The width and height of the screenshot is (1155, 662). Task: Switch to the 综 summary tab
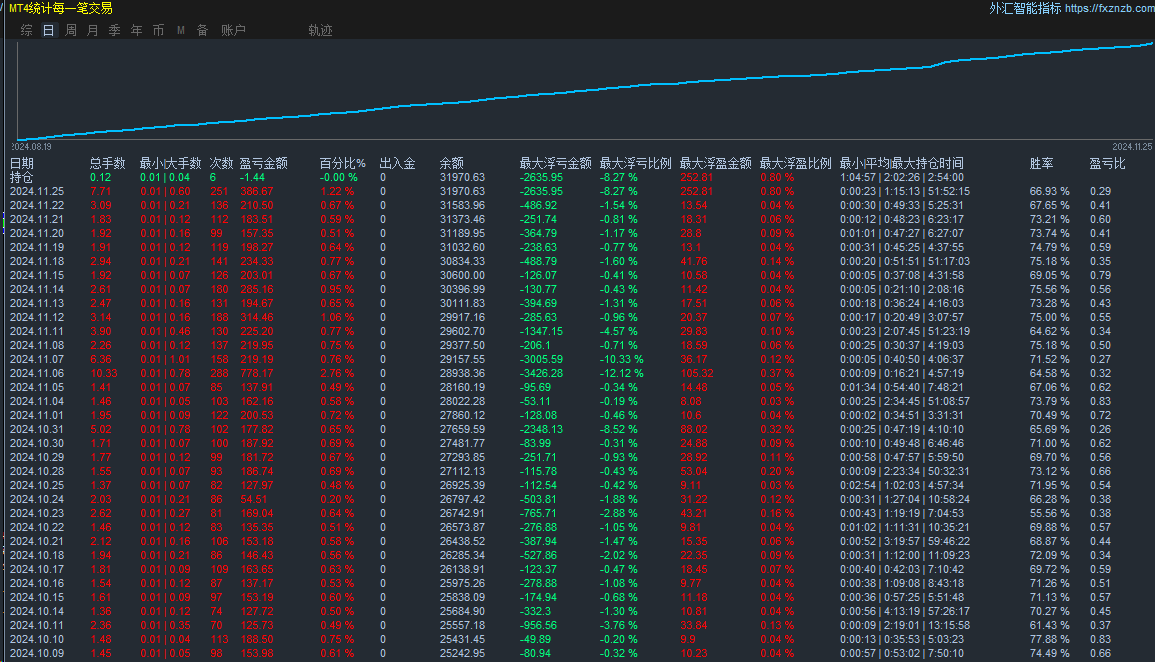(x=27, y=30)
